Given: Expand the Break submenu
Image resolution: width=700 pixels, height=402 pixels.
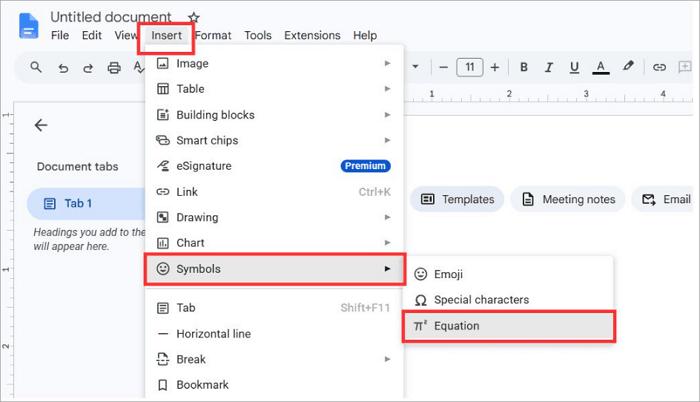Looking at the screenshot, I should coord(274,359).
